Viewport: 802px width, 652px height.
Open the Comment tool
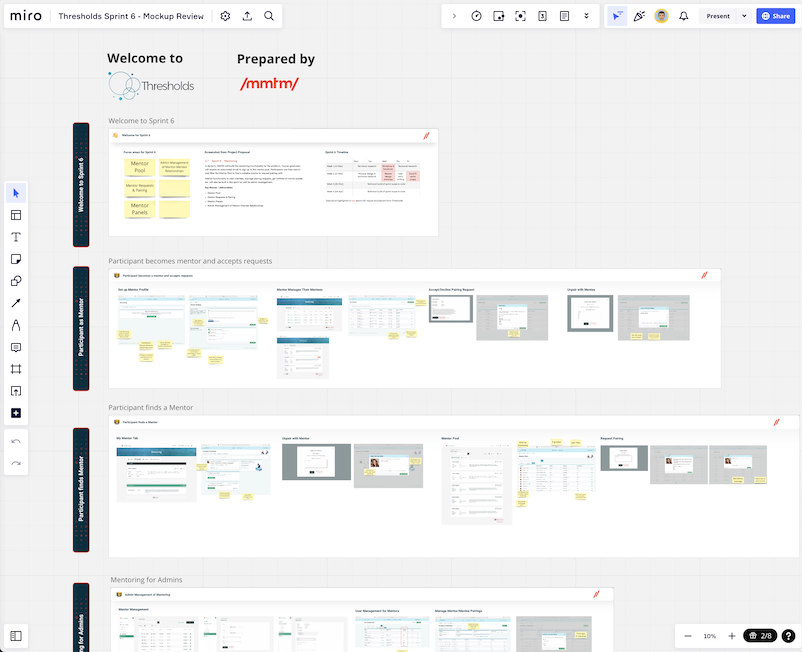coord(16,347)
